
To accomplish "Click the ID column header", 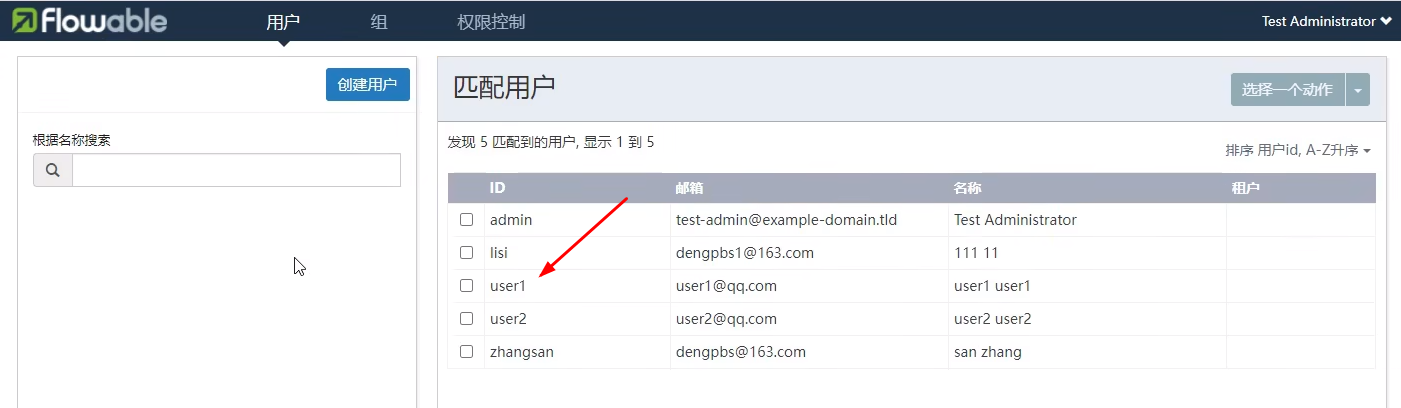I will pos(498,188).
